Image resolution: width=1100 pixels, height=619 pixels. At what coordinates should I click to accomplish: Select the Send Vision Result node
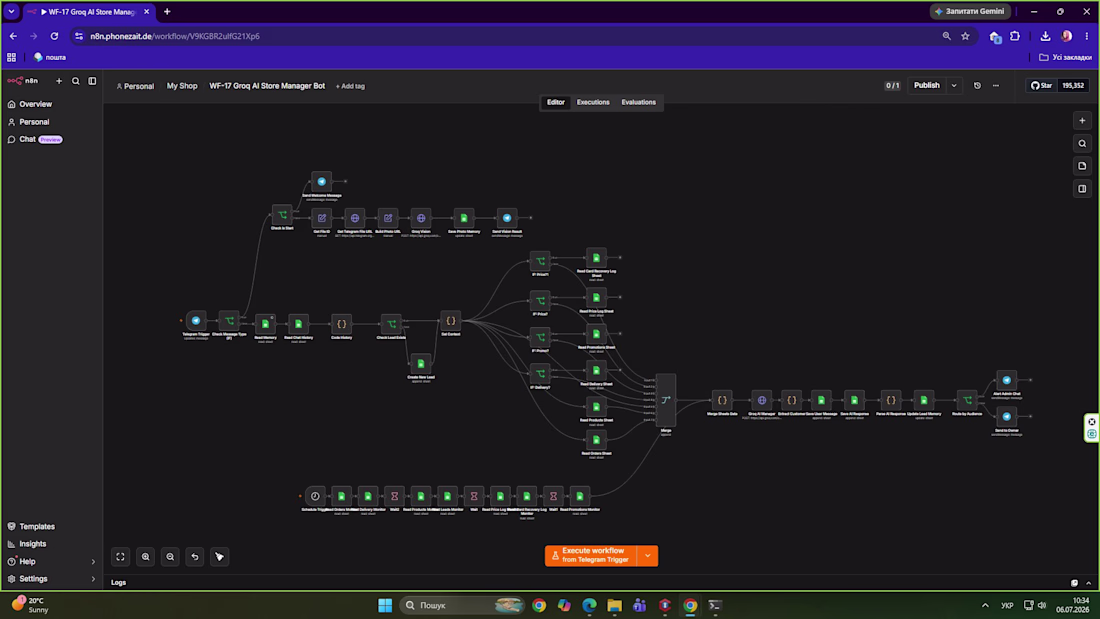[507, 218]
